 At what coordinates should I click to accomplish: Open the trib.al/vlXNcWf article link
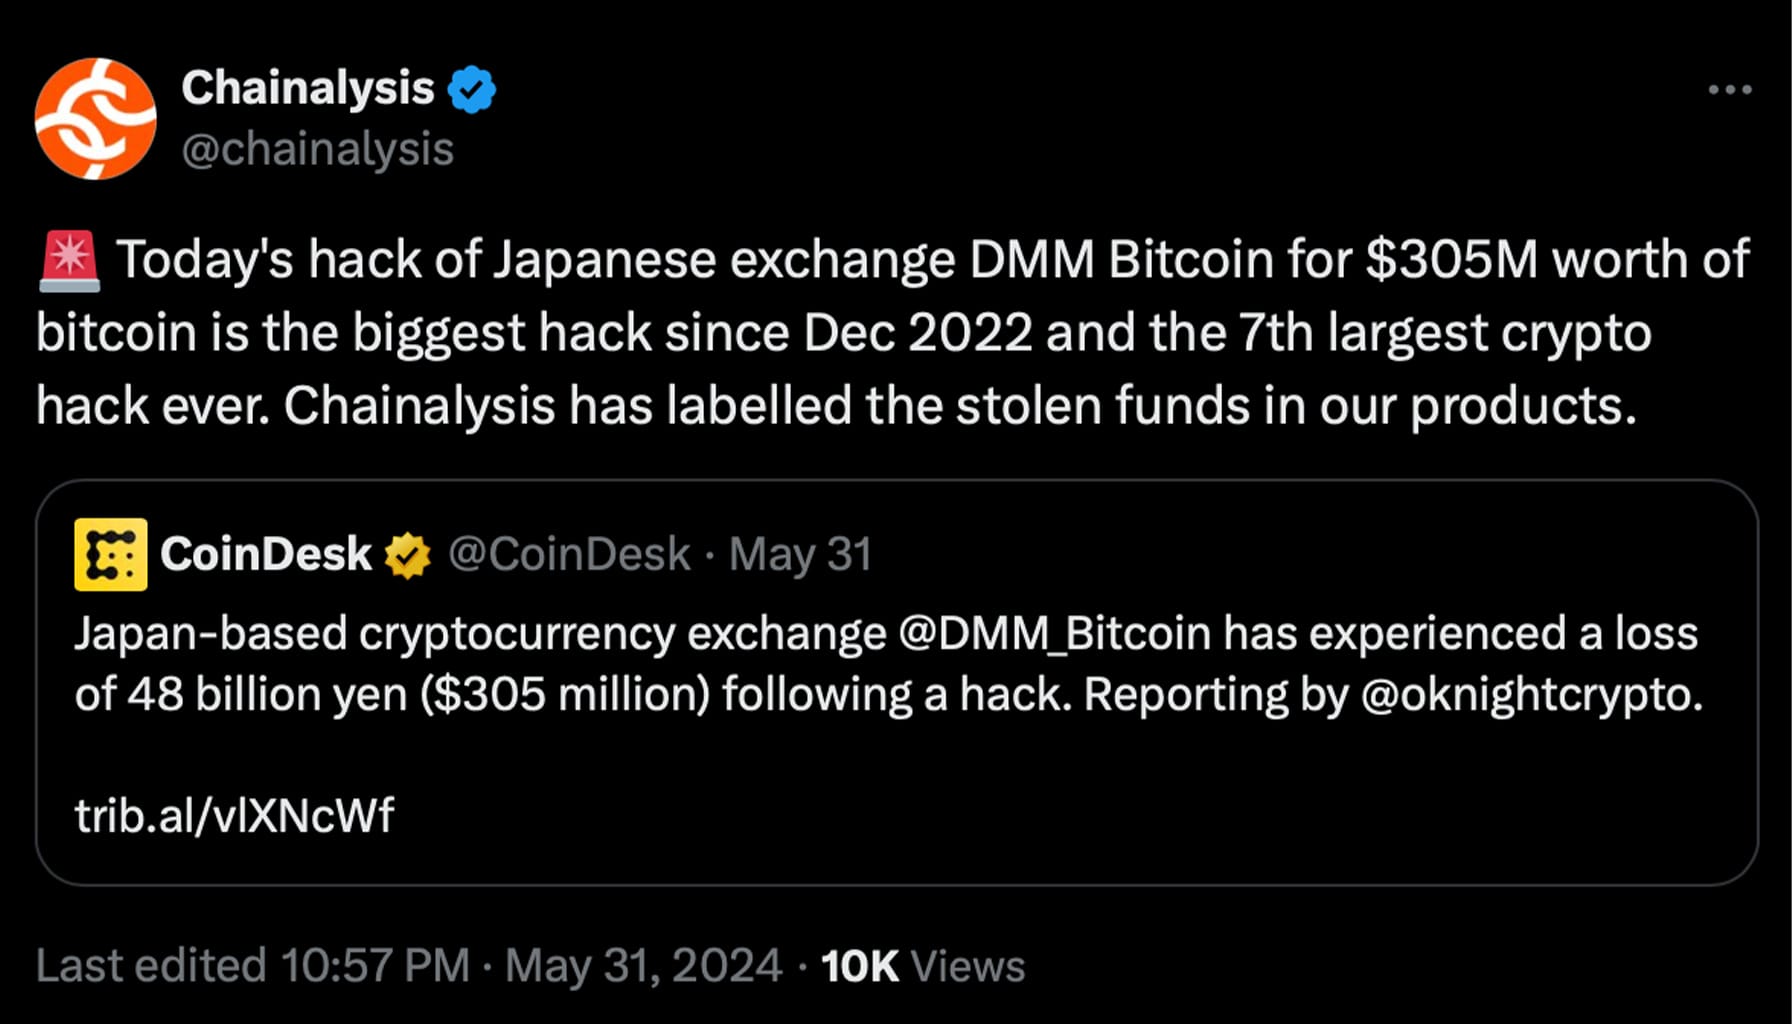[x=235, y=816]
